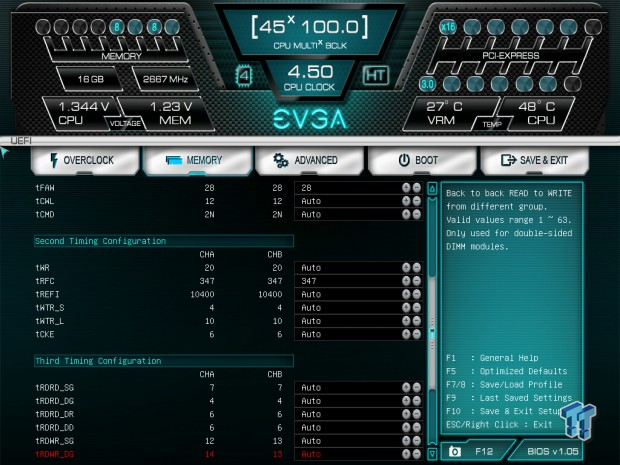Click the scroll down arrow of settings list

point(432,454)
